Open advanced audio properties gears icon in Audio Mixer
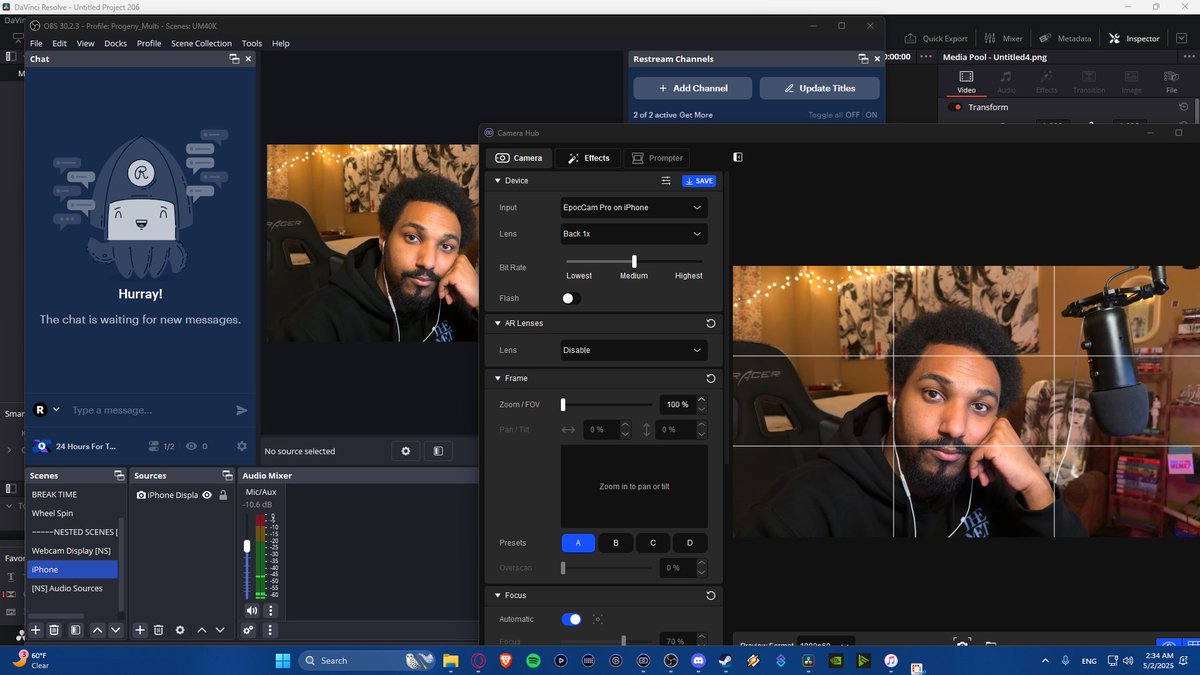1200x675 pixels. [x=249, y=630]
